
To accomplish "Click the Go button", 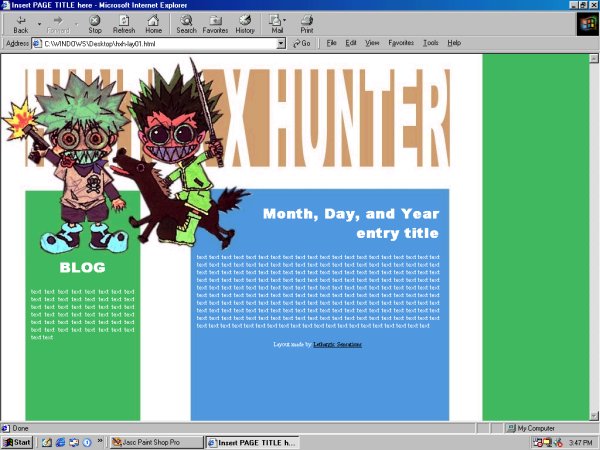I will (302, 44).
